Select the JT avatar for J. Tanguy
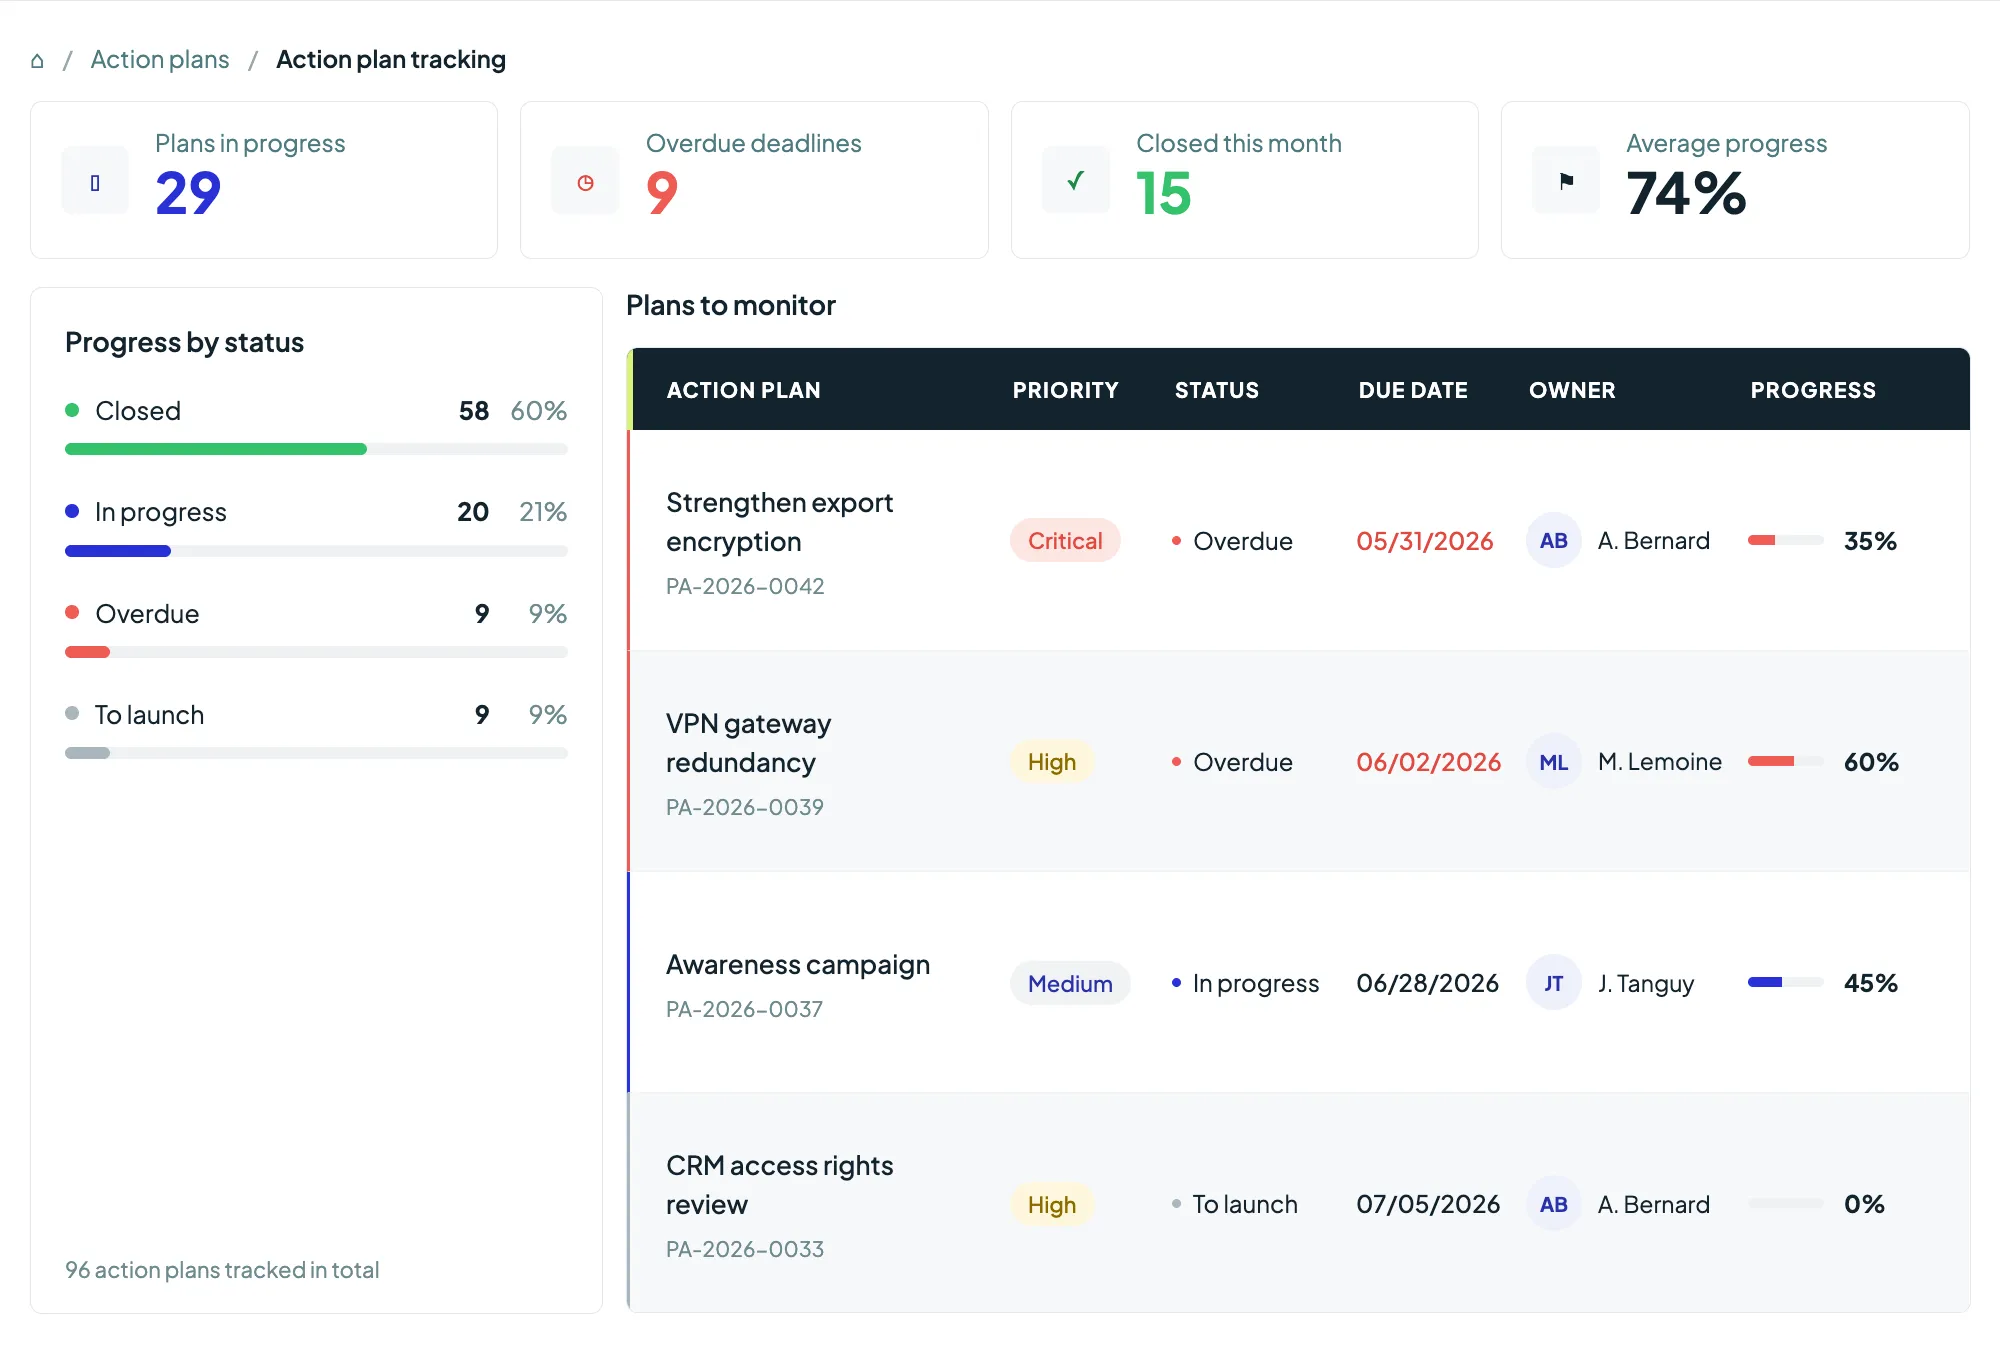The height and width of the screenshot is (1358, 2000). click(1553, 983)
